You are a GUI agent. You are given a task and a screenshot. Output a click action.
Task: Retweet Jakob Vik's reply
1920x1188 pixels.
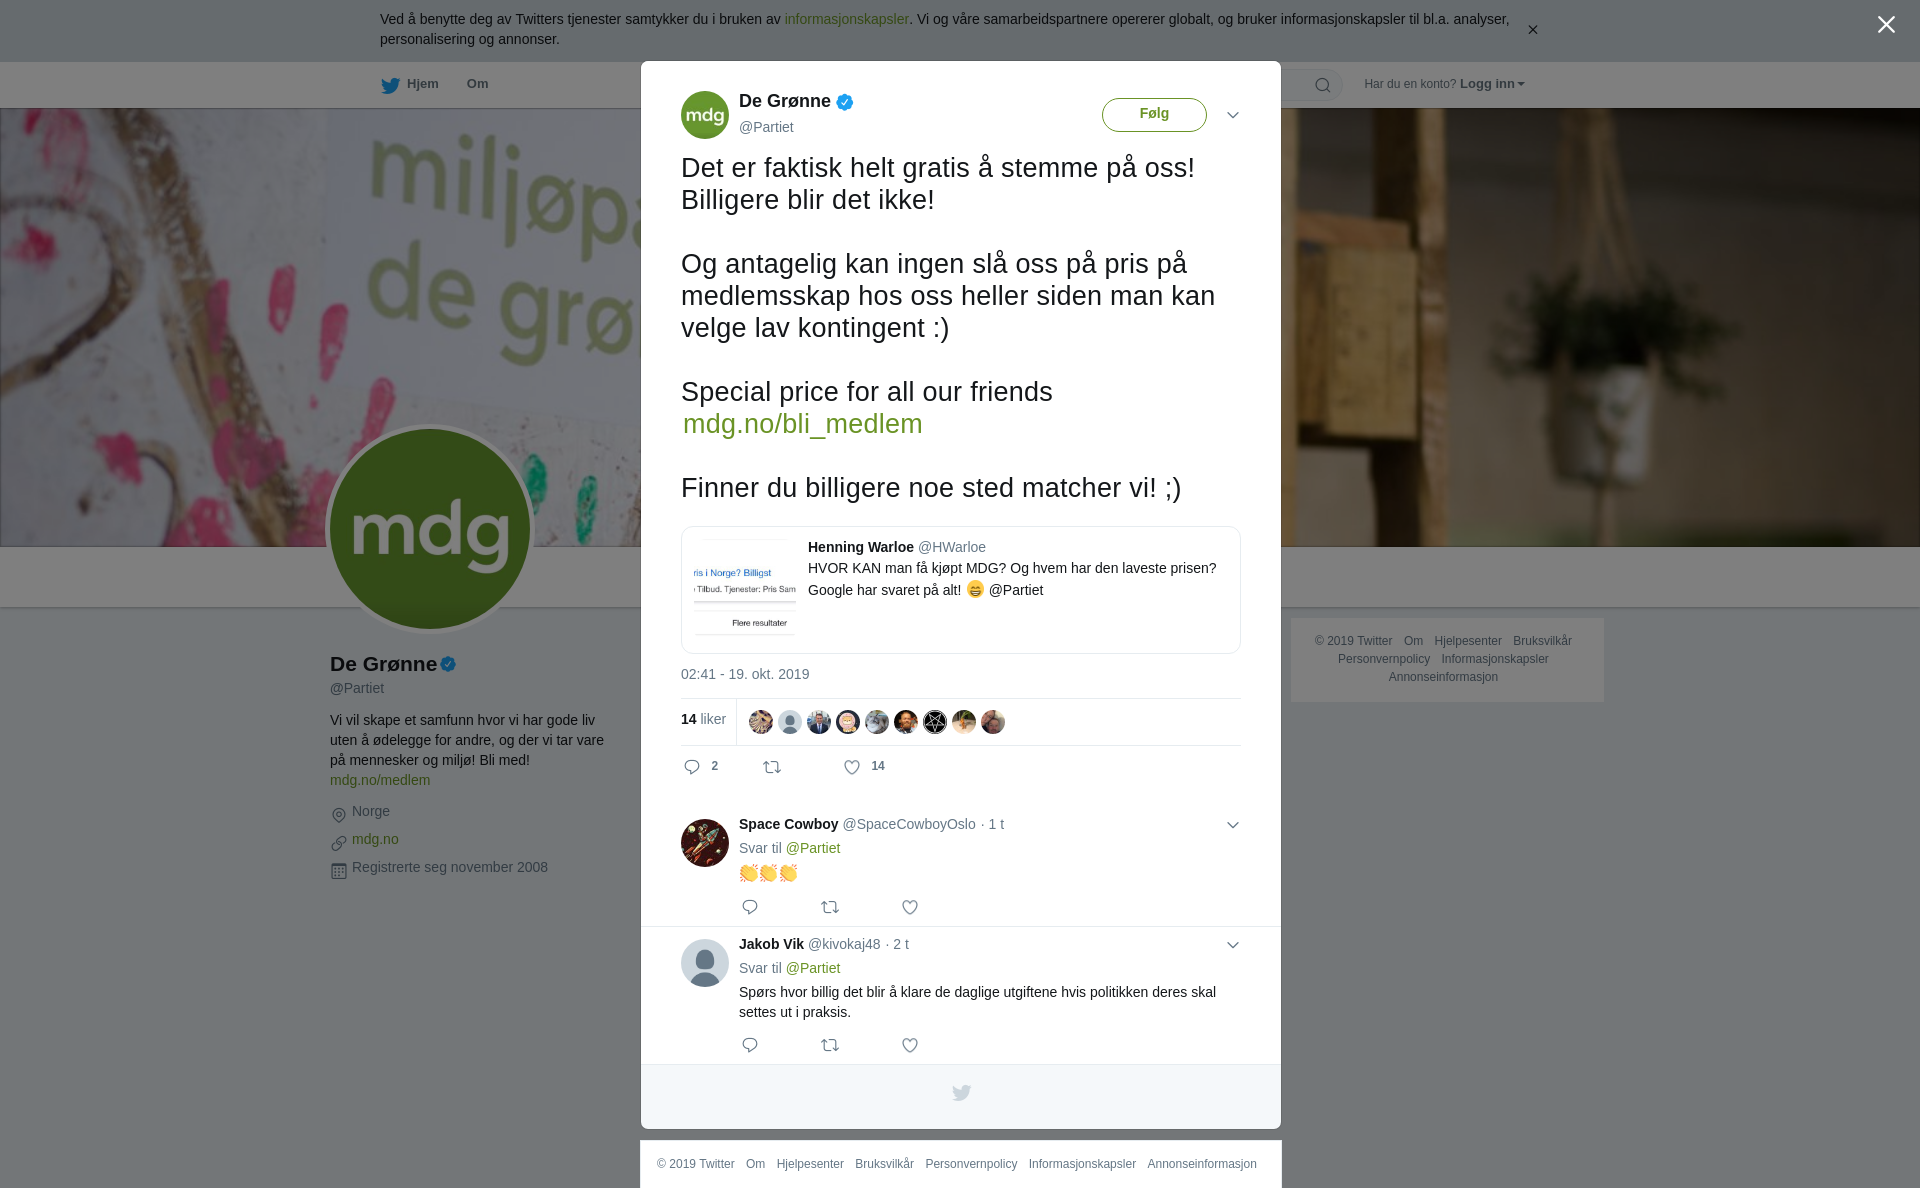click(830, 1045)
